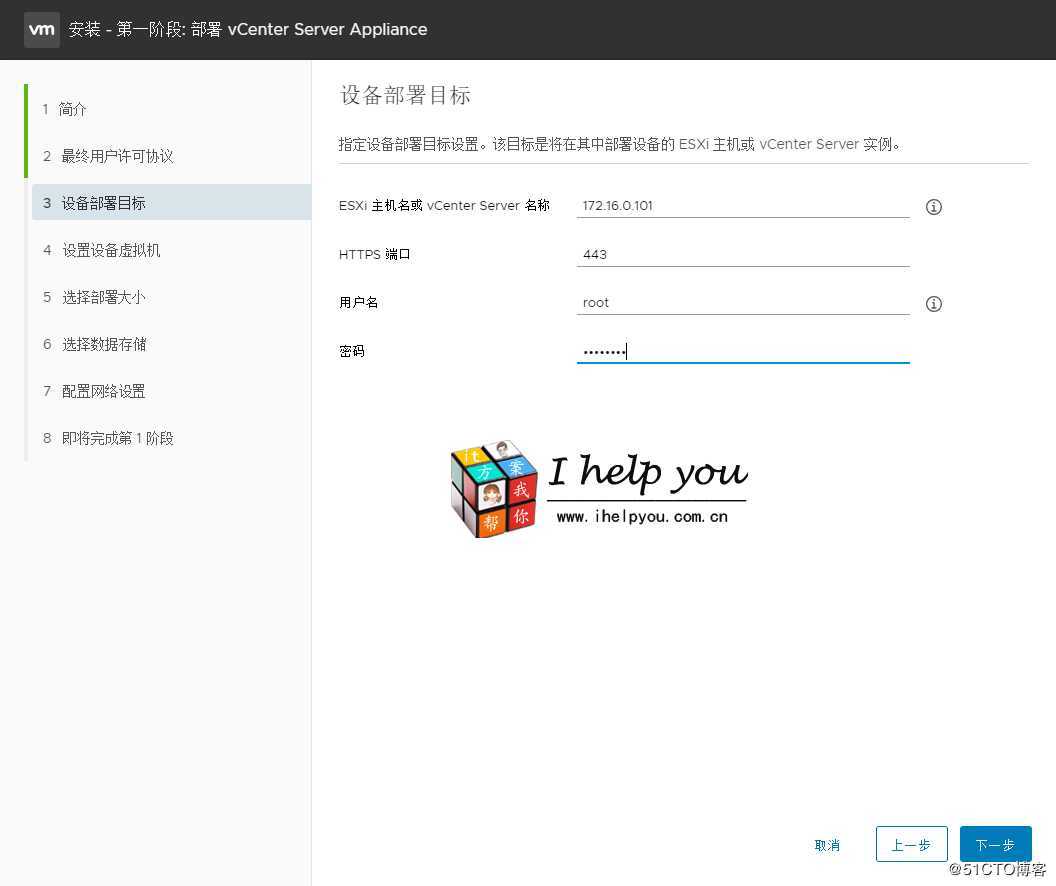Focus the HTTPS 端口 field showing 443
1056x886 pixels.
(743, 254)
